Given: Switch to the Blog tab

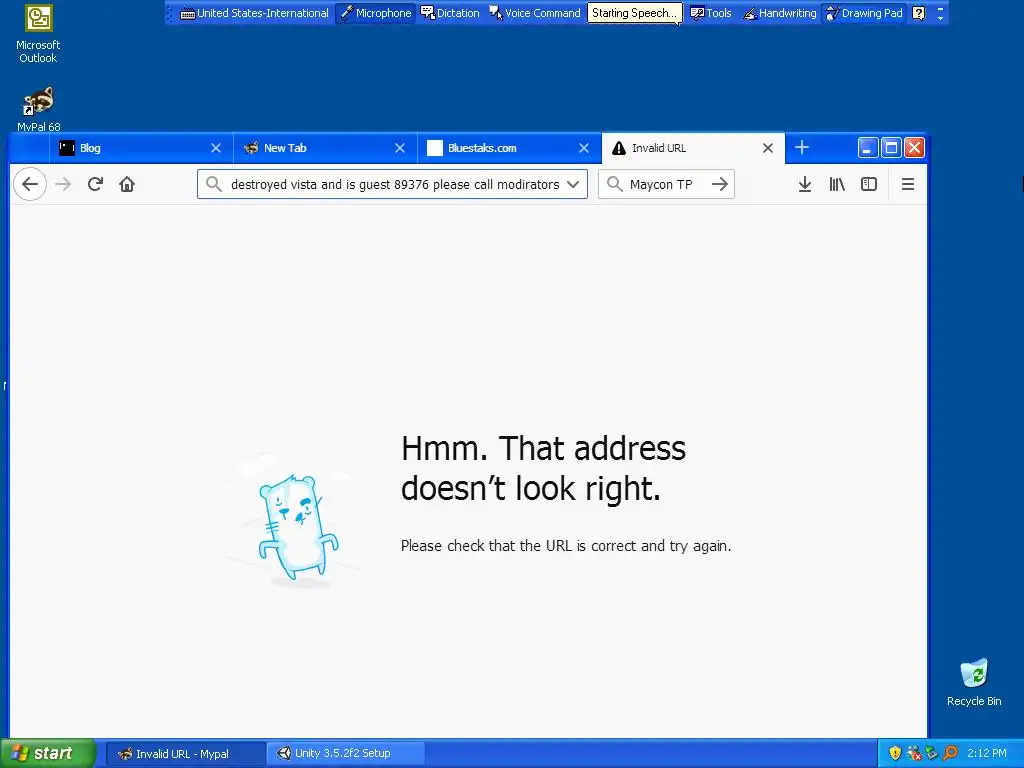Looking at the screenshot, I should tap(140, 148).
